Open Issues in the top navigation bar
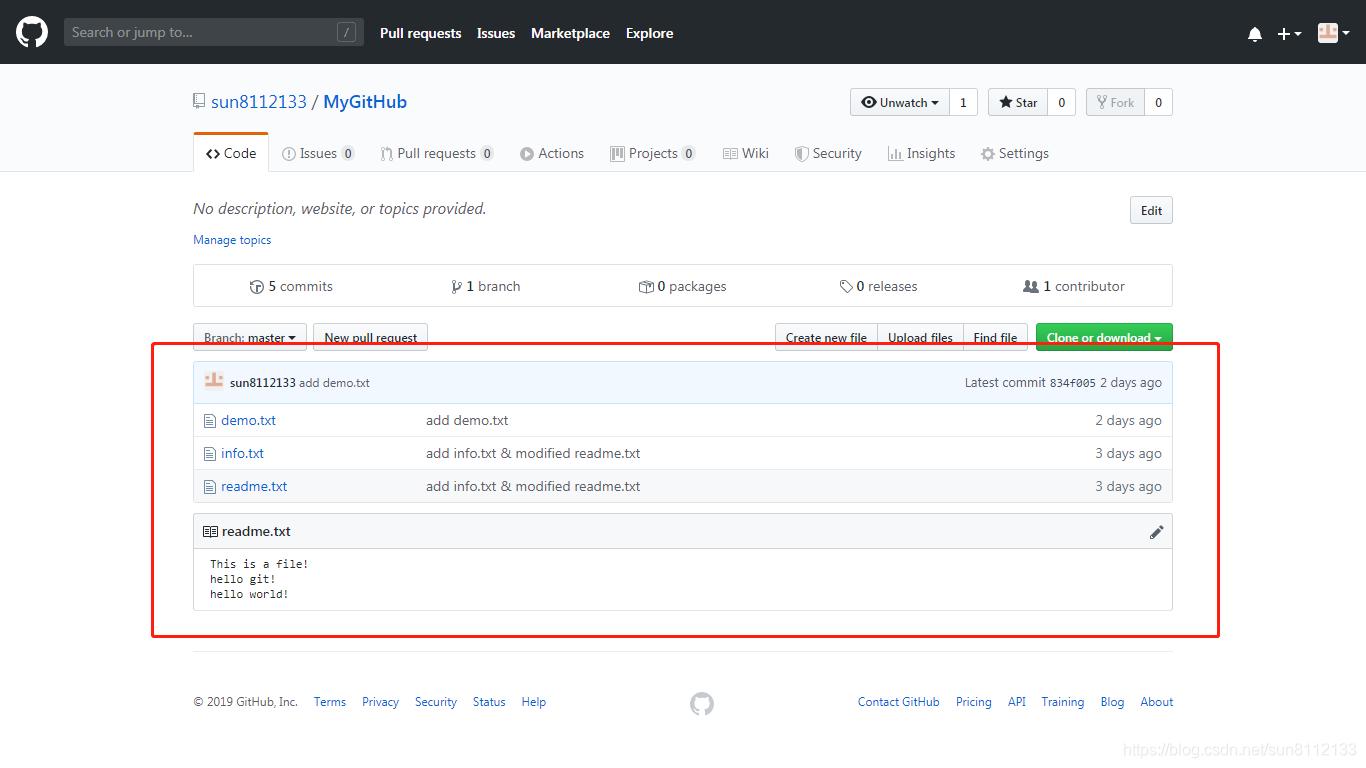 [496, 33]
